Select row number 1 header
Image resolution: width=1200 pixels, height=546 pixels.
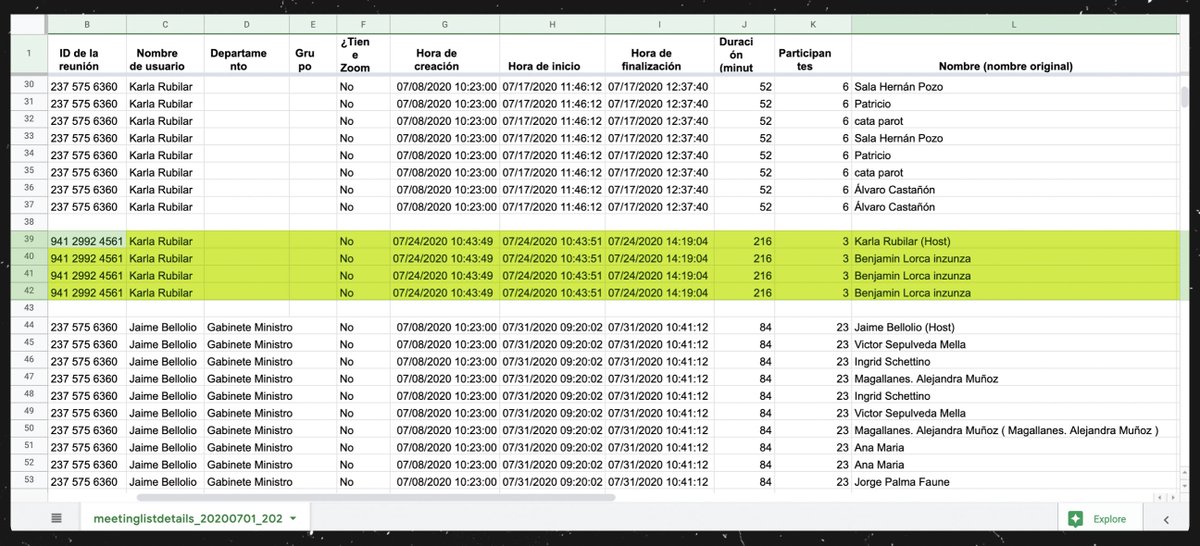[29, 54]
